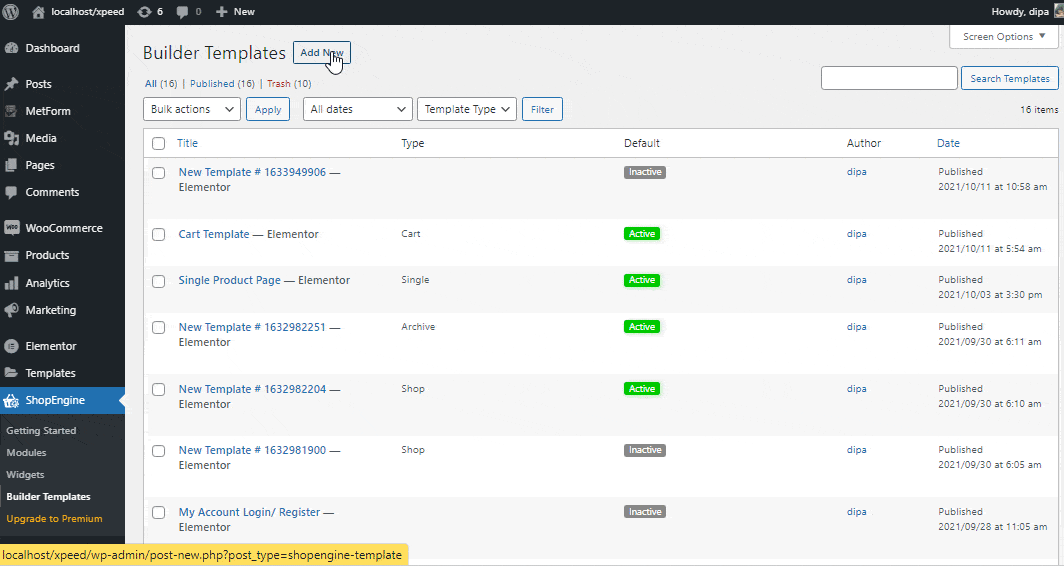Image resolution: width=1064 pixels, height=570 pixels.
Task: Expand the Screen Options panel
Action: [1004, 37]
